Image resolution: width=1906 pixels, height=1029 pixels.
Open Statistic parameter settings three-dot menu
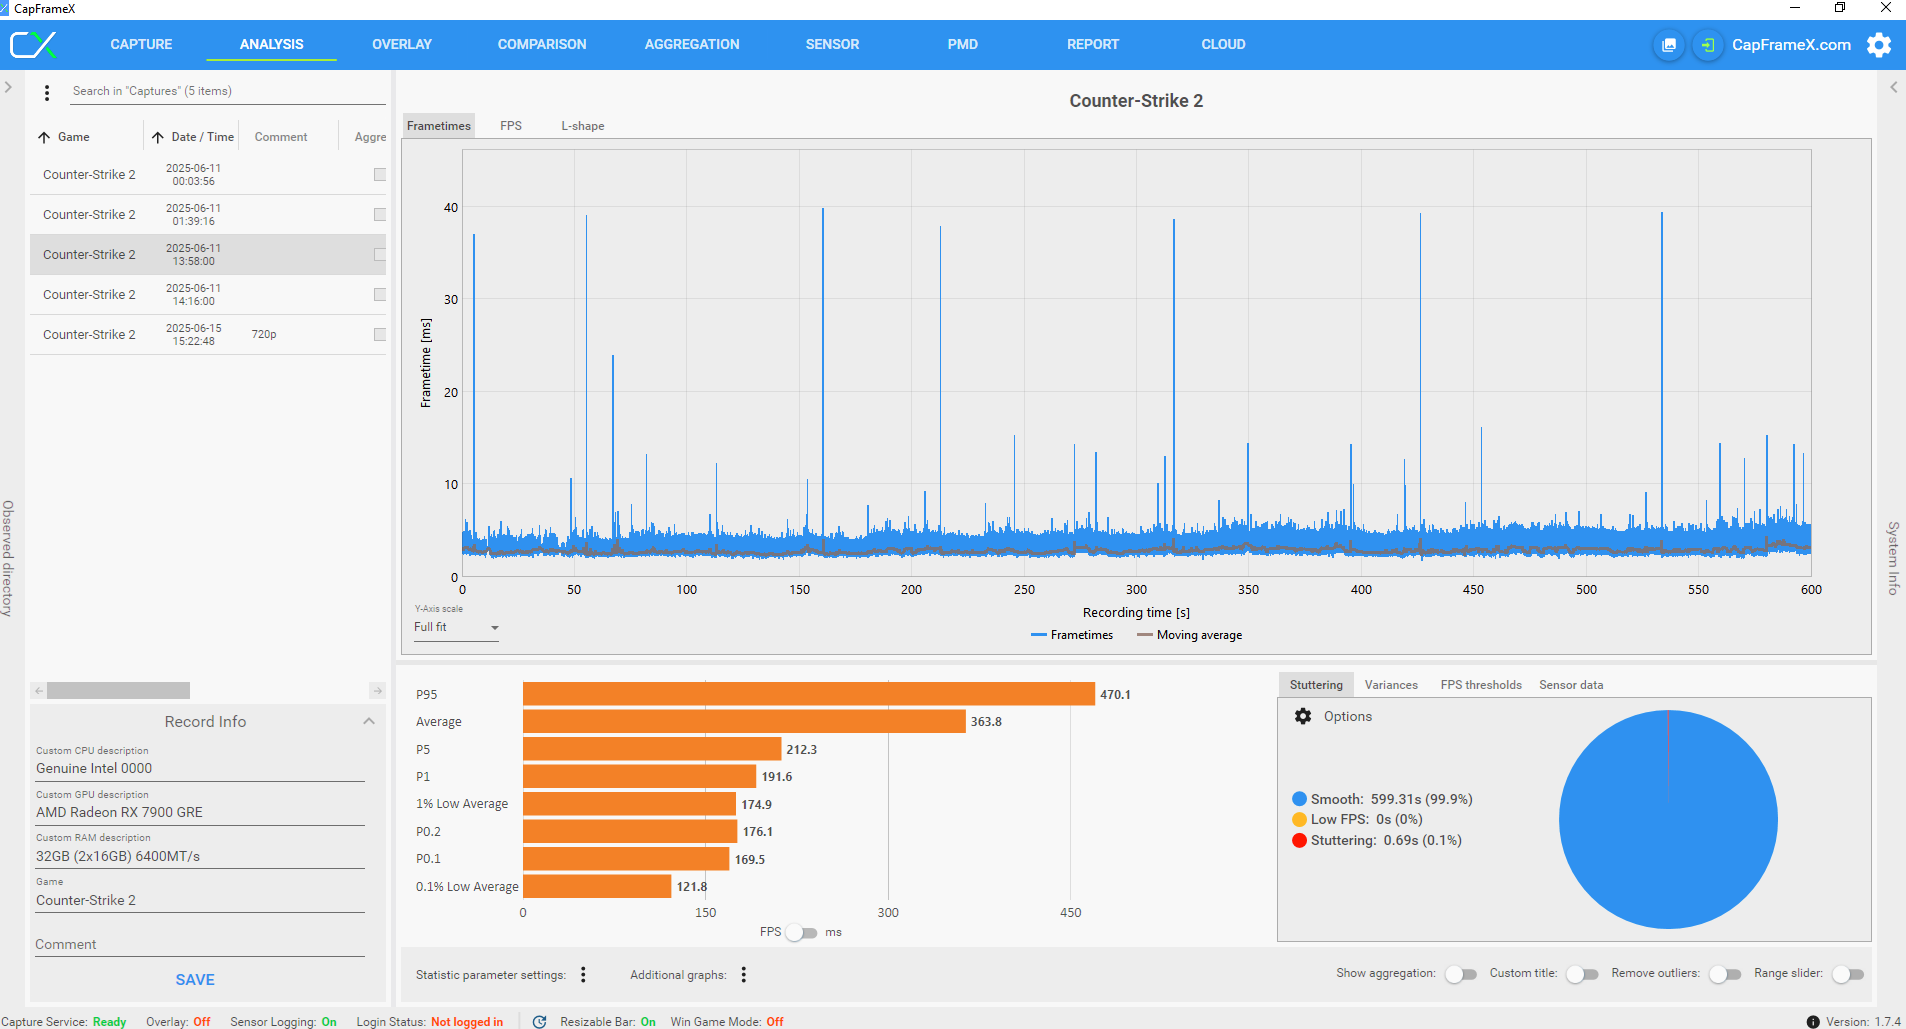(x=583, y=975)
